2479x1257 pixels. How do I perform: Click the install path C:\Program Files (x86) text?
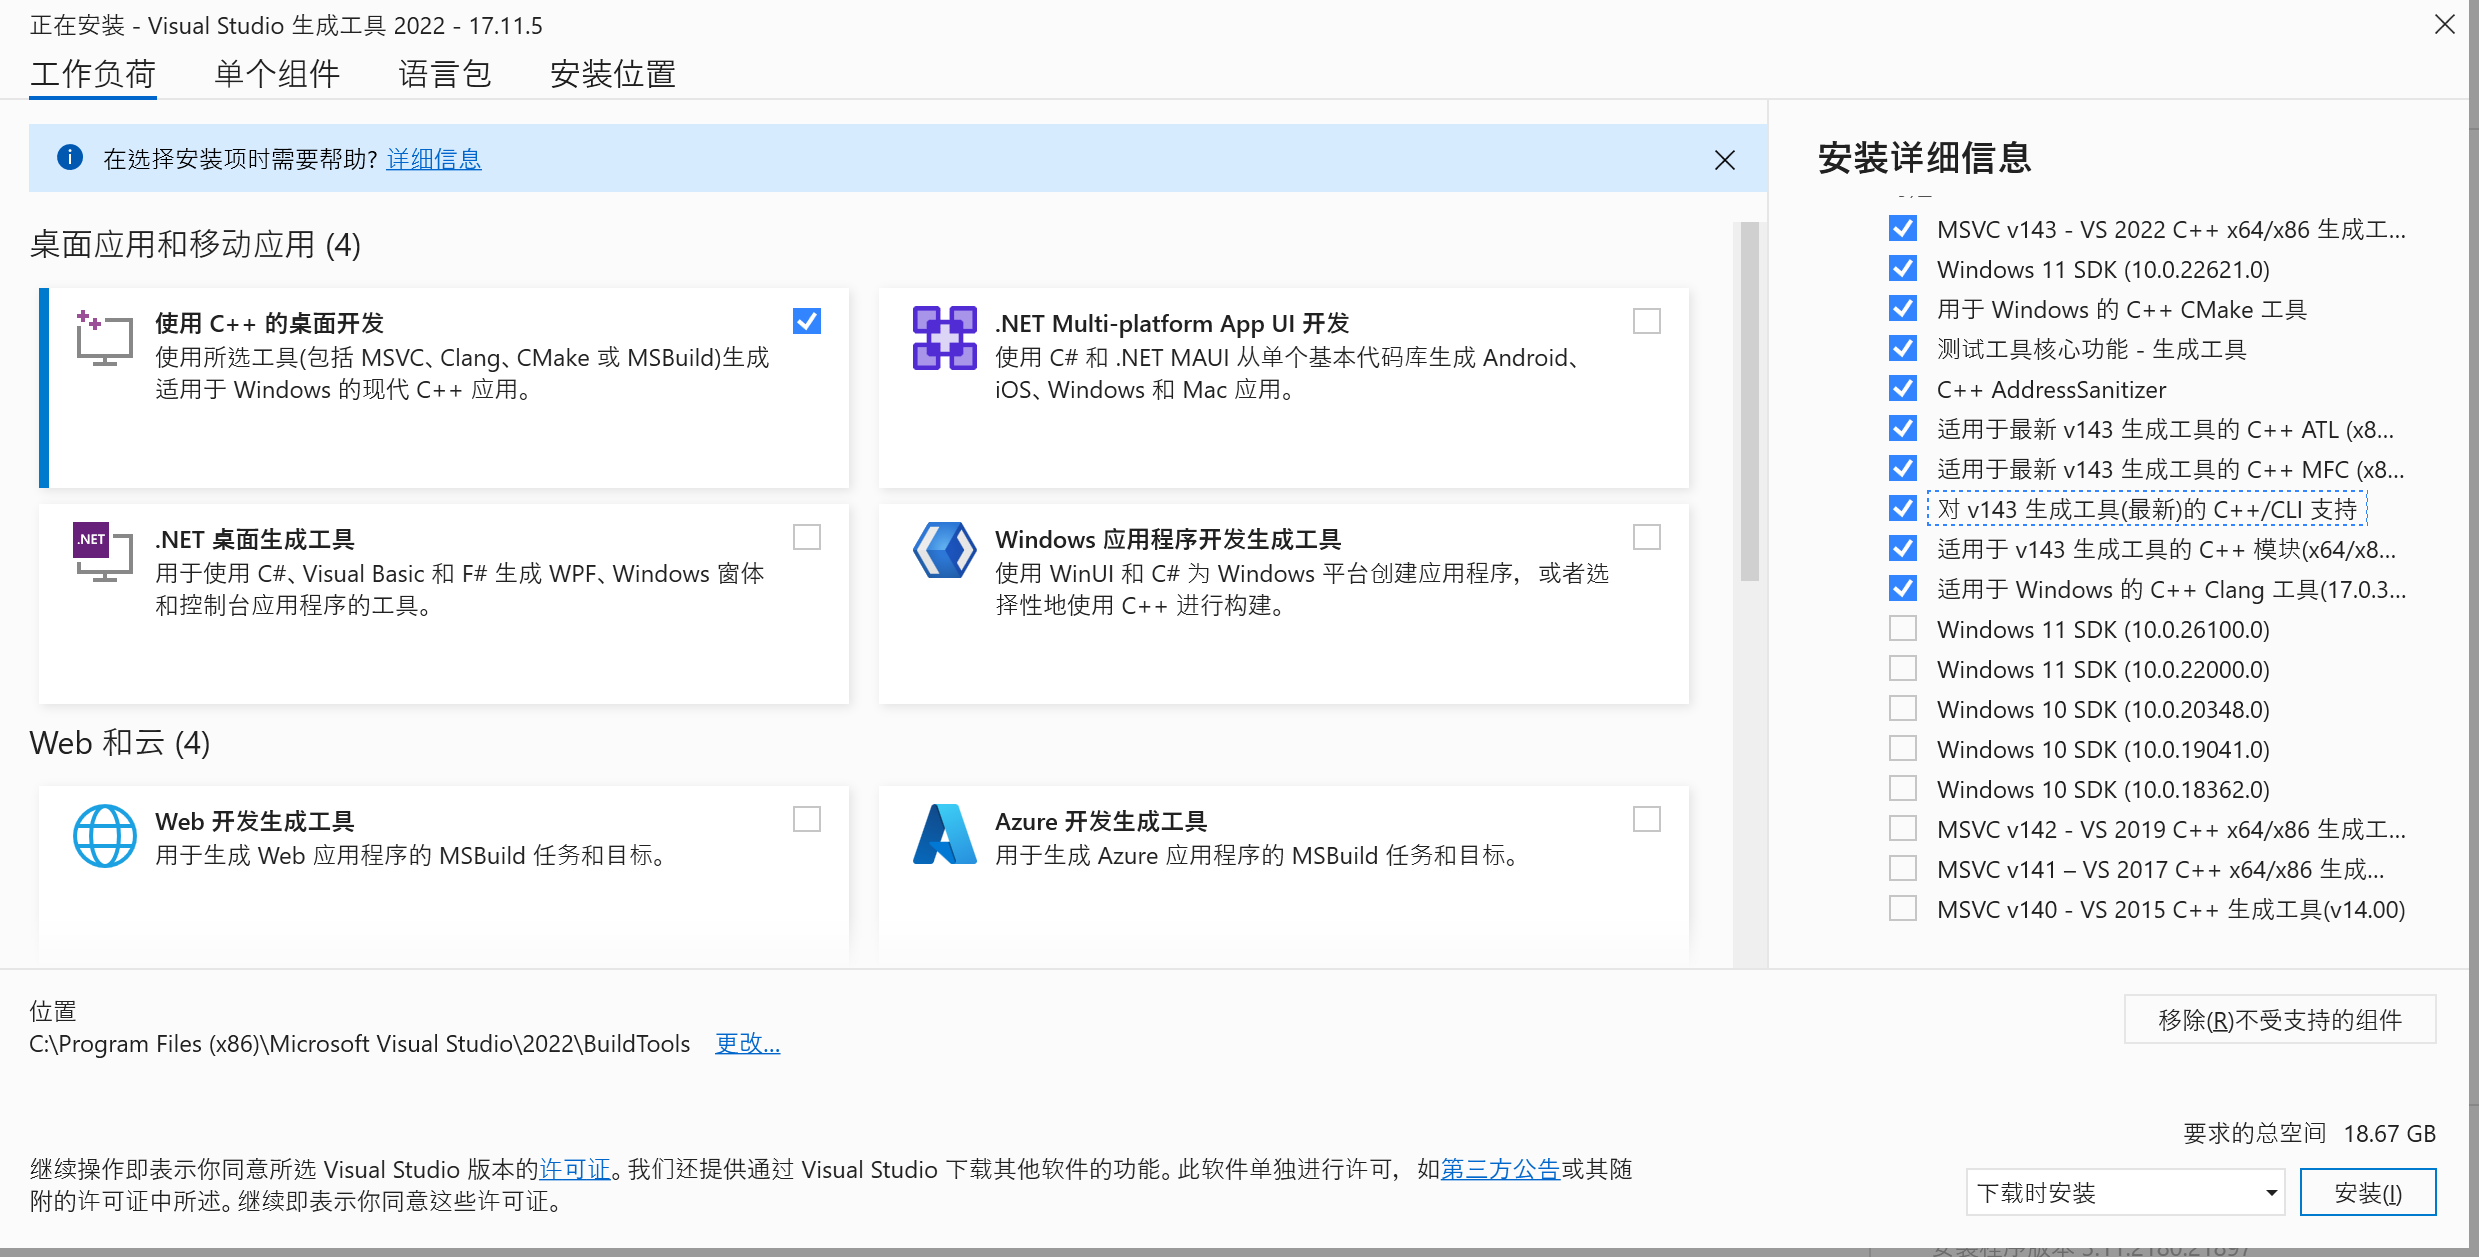pos(360,1043)
